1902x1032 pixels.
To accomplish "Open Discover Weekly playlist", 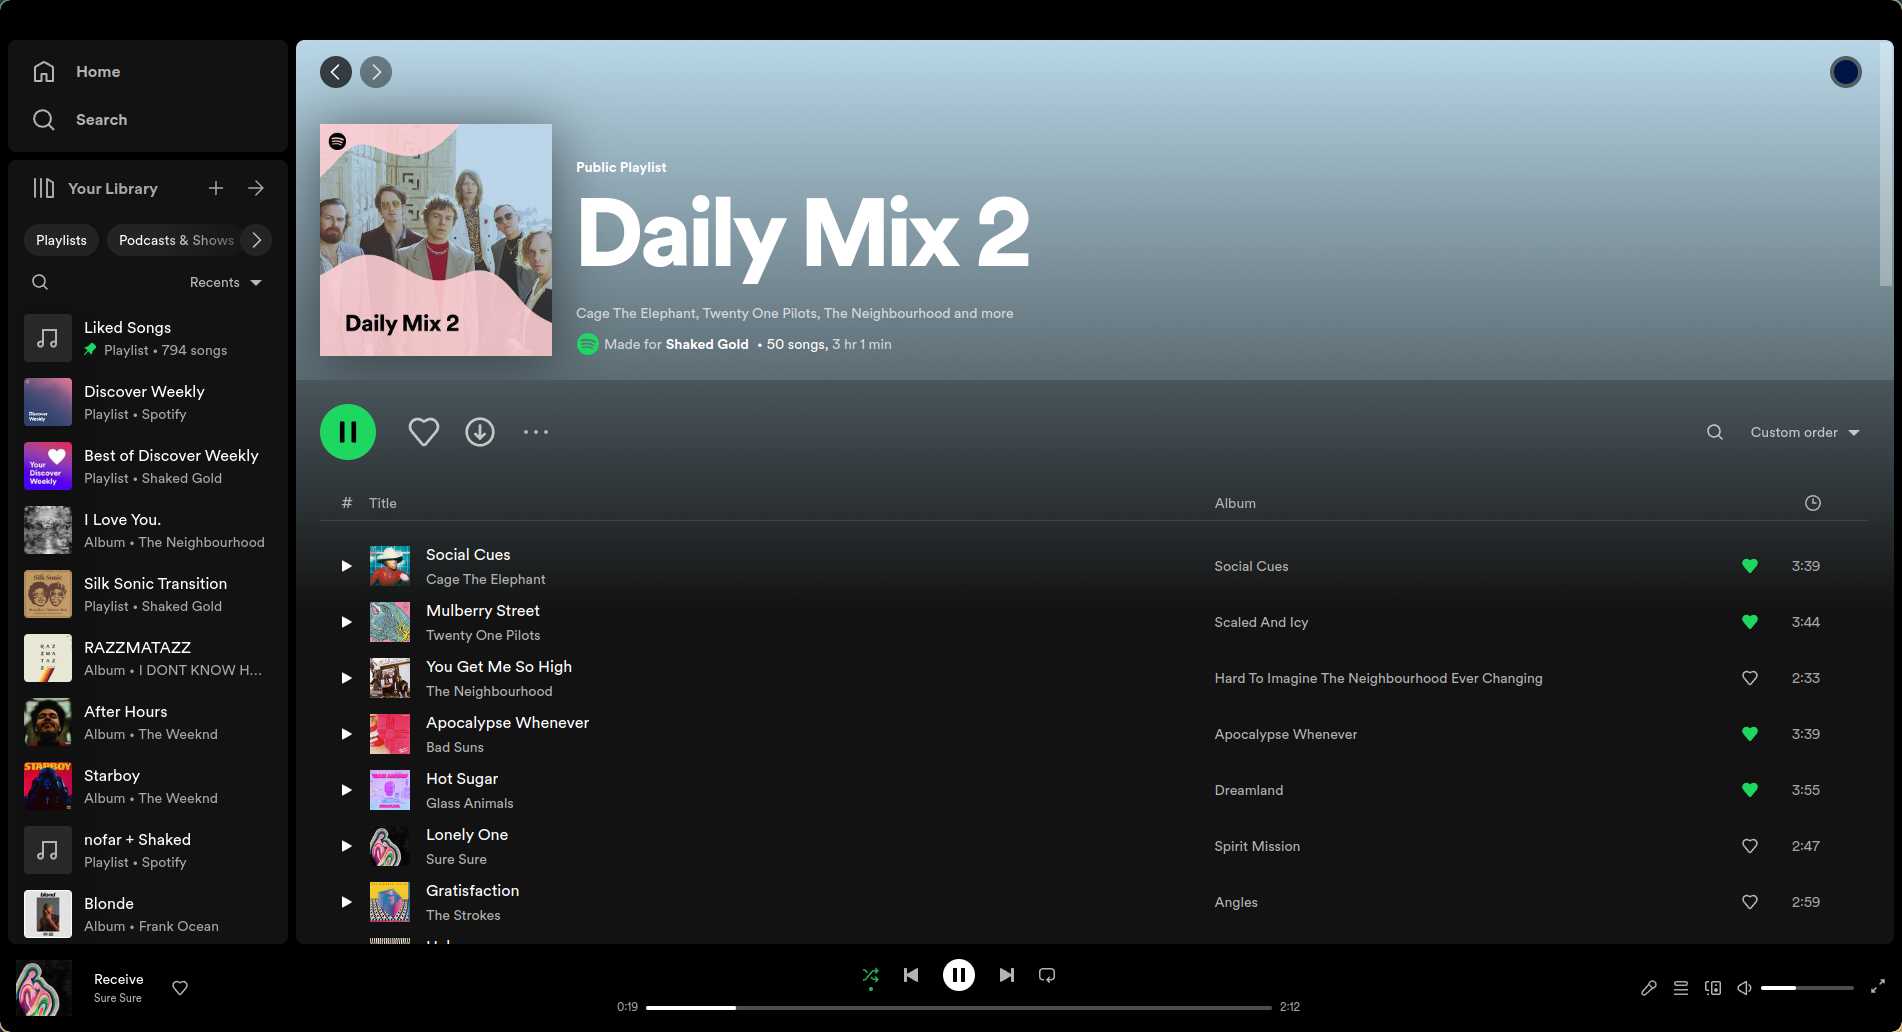I will coord(148,402).
